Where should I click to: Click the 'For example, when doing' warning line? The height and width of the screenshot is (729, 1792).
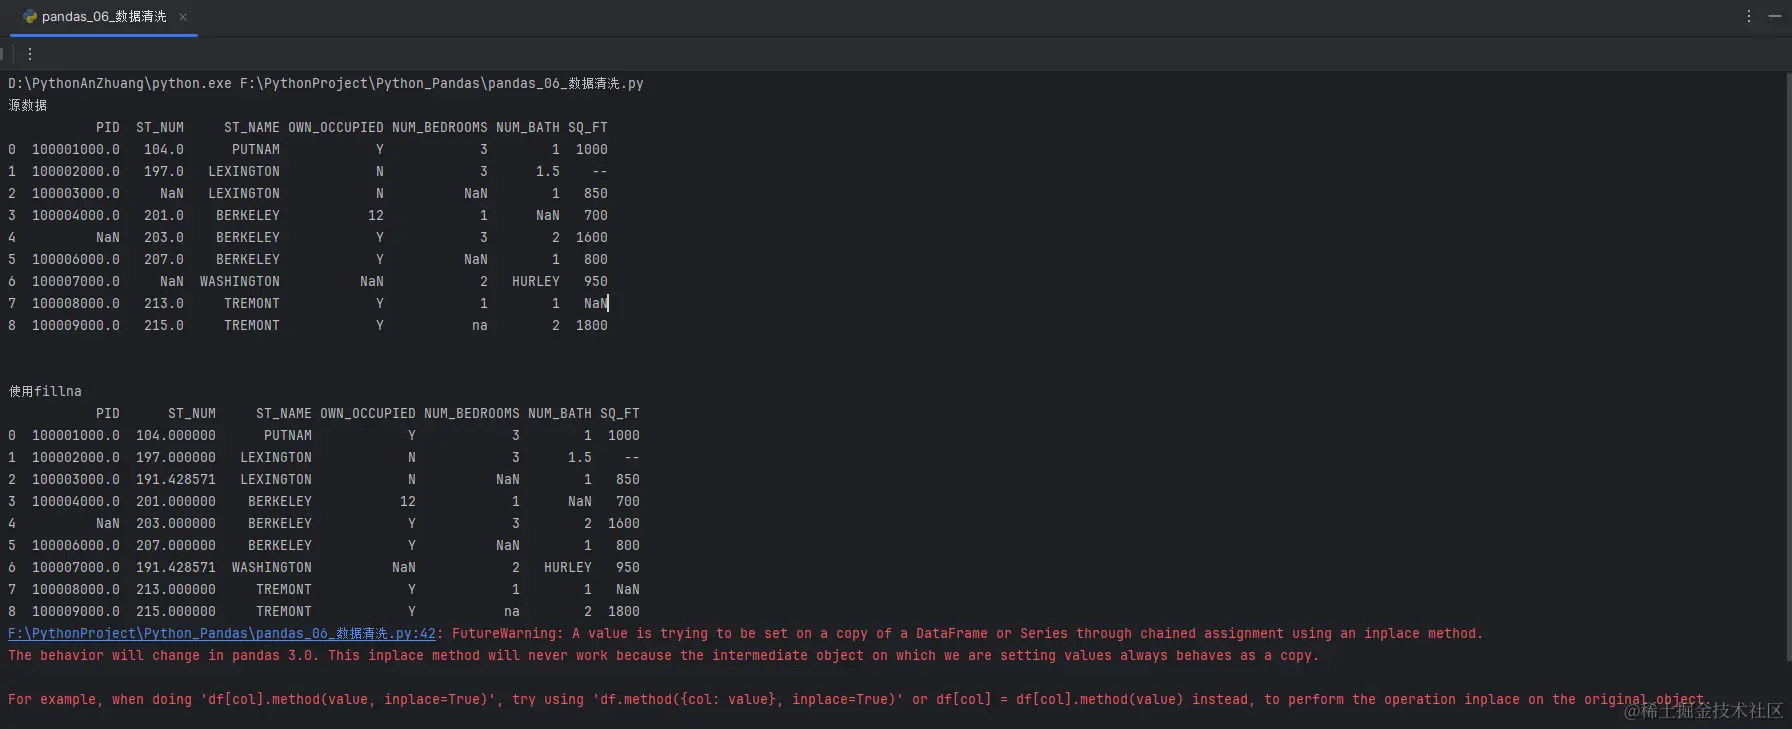pos(860,700)
